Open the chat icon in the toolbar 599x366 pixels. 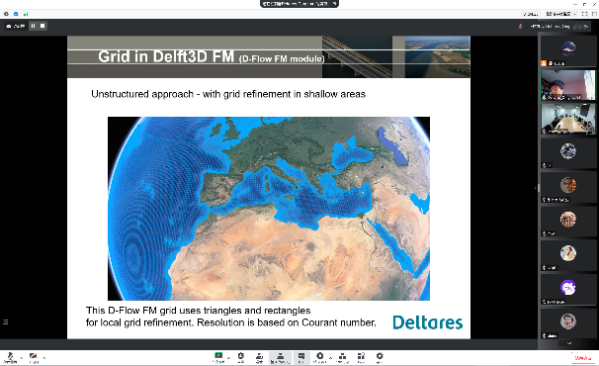click(x=301, y=357)
